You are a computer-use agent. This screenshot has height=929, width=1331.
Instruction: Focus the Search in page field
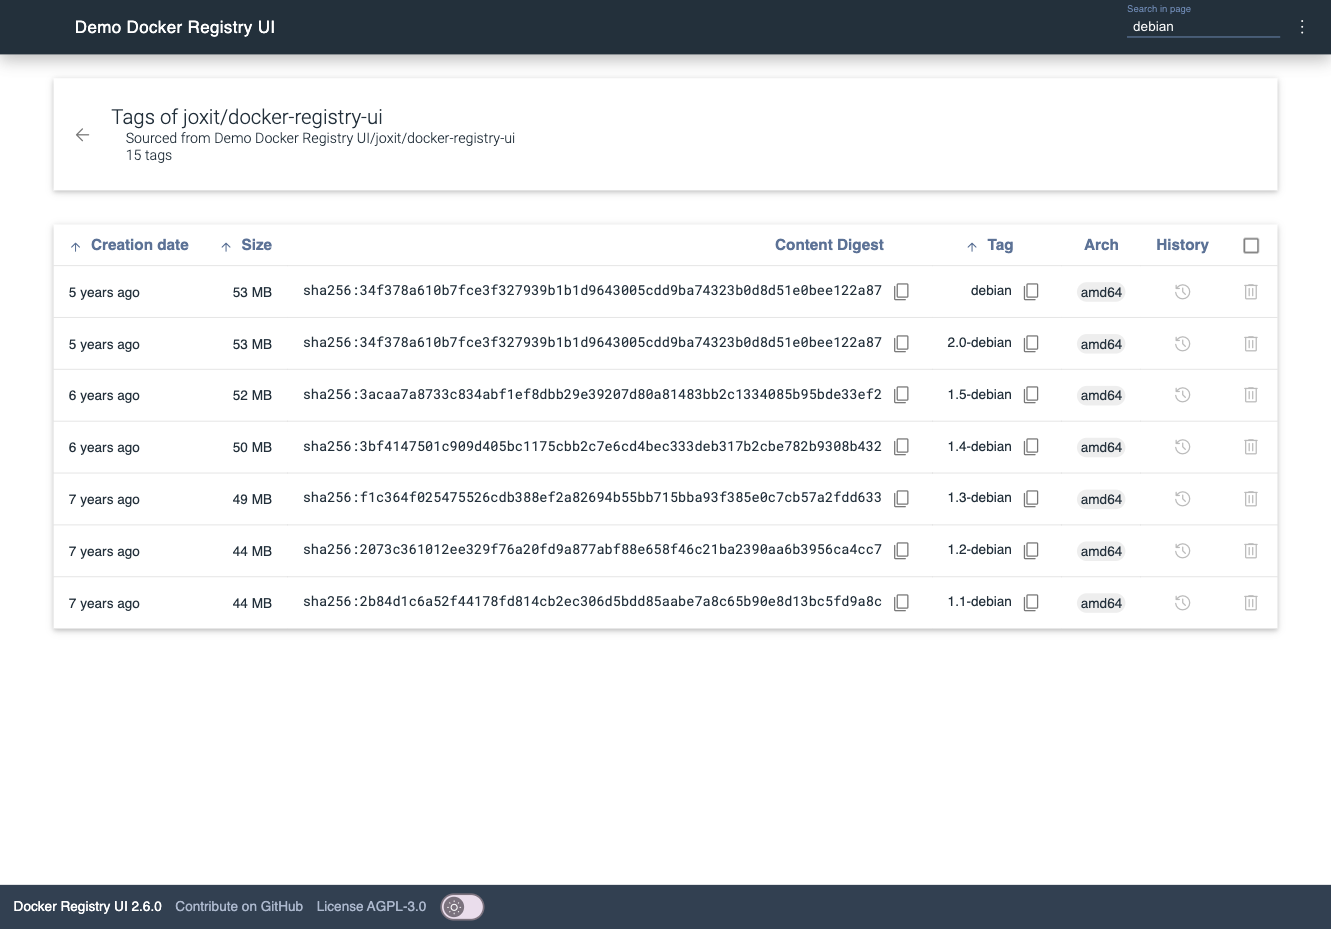coord(1203,27)
